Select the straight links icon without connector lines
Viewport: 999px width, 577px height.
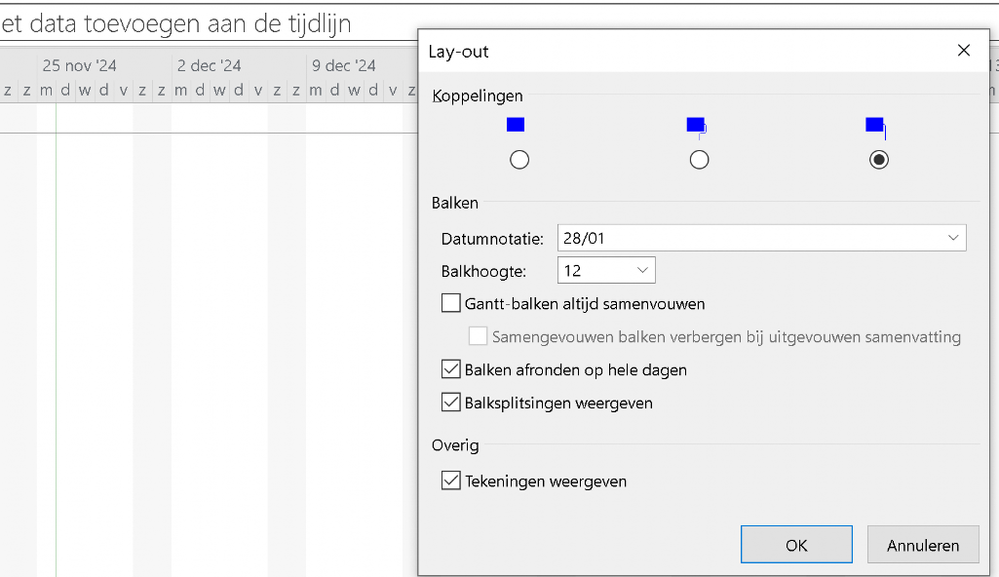click(515, 125)
